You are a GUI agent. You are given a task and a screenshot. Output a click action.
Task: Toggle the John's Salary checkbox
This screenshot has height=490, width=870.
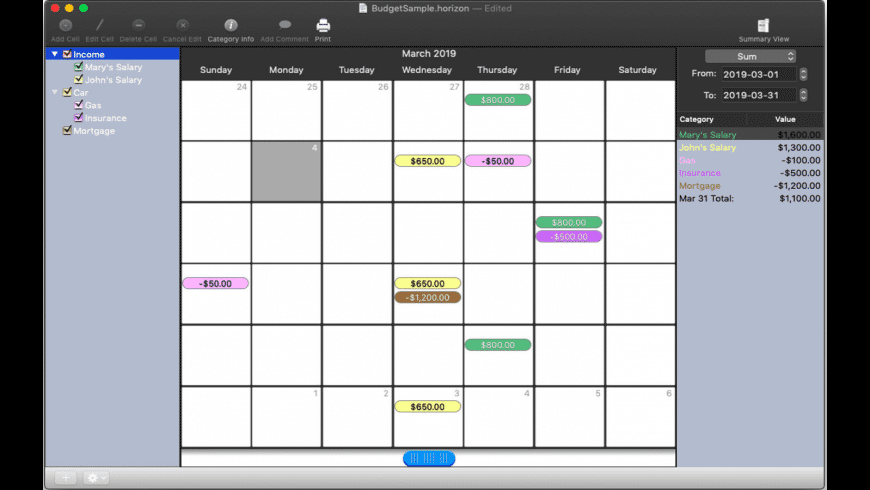pos(78,80)
